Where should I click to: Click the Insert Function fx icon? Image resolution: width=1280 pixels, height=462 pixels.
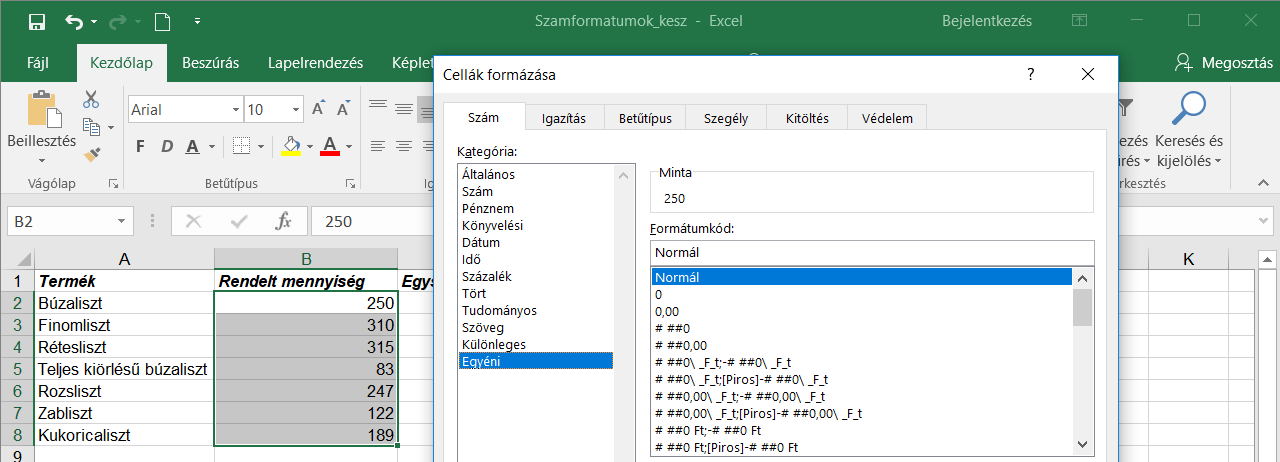click(x=284, y=221)
